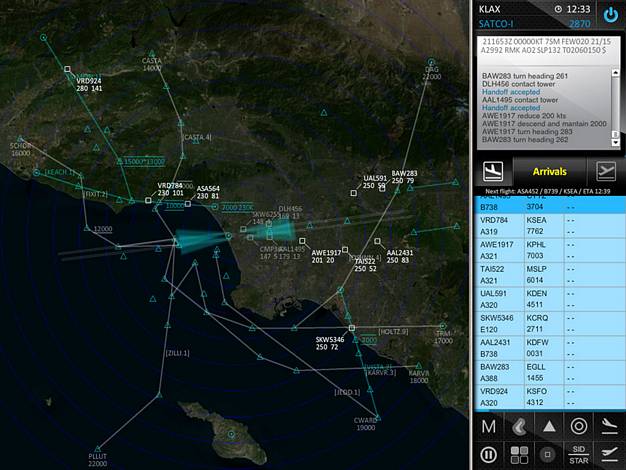626x470 pixels.
Task: Open the arrivals landing-plane tab icon
Action: [492, 171]
